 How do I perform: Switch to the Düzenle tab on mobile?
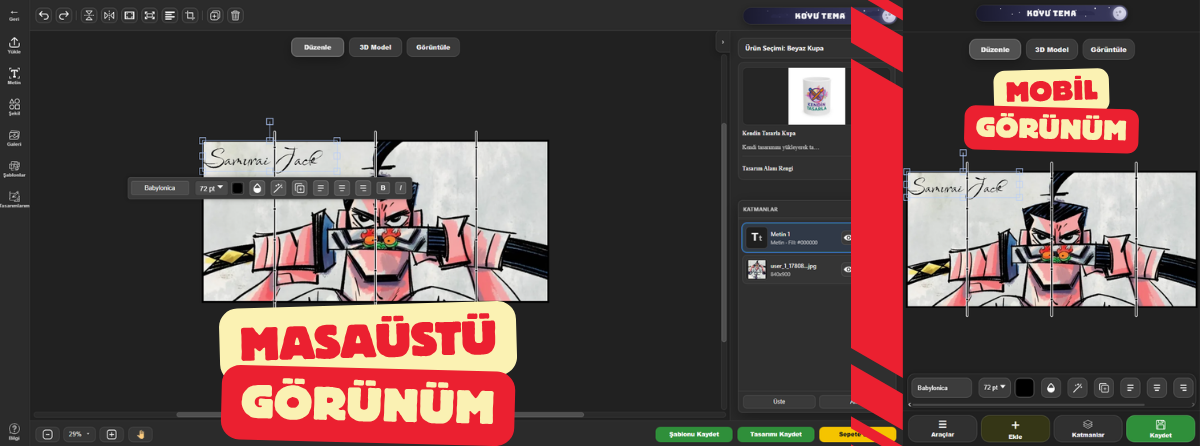pyautogui.click(x=995, y=49)
